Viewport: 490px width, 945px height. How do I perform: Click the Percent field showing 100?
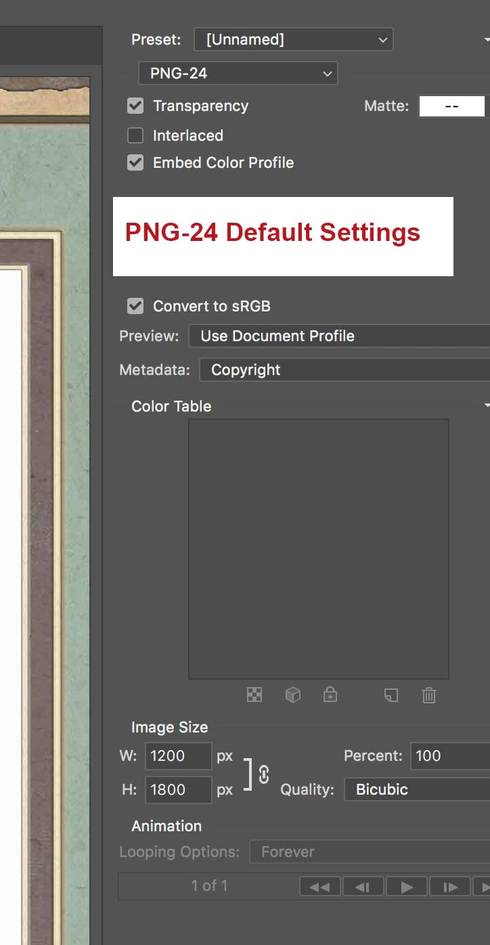click(450, 756)
